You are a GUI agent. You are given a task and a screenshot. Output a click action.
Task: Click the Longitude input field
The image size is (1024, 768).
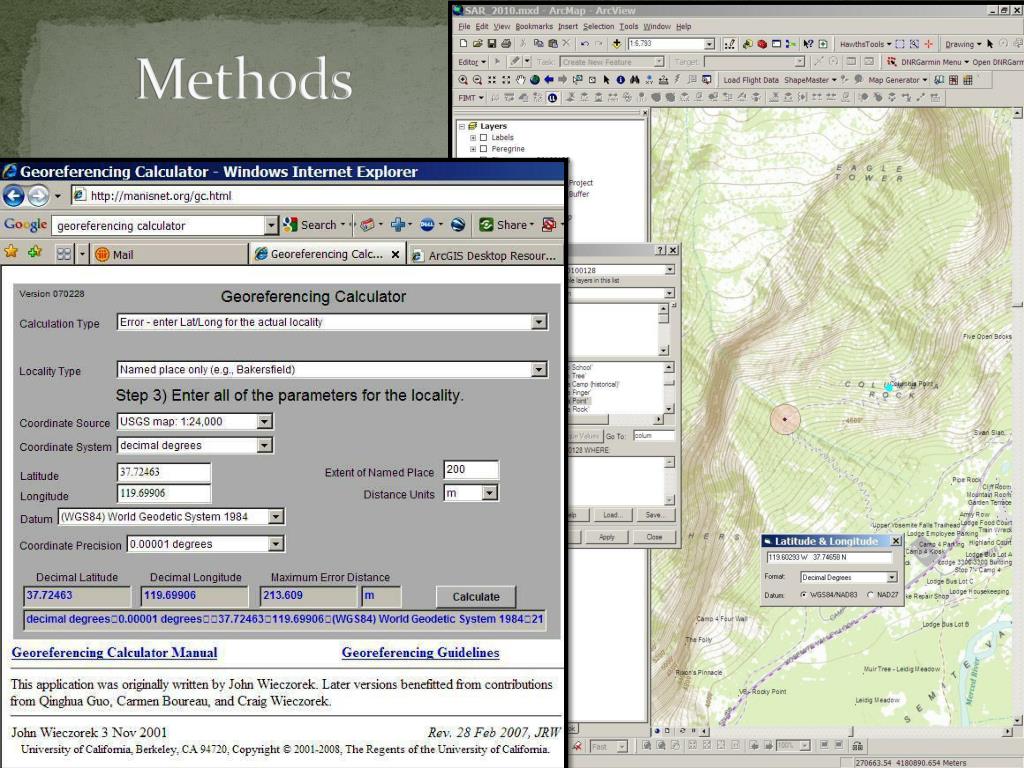click(164, 493)
